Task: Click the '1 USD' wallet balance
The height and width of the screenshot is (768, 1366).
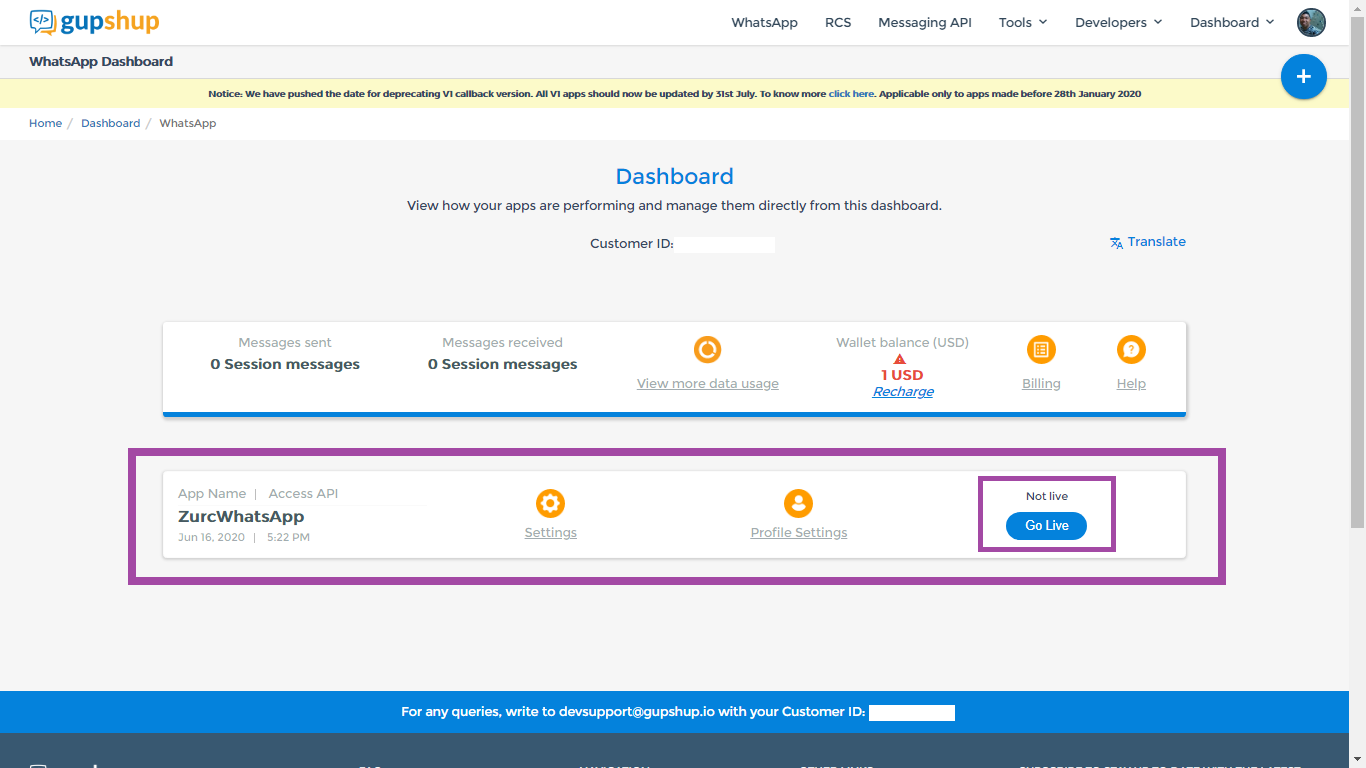Action: pos(902,375)
